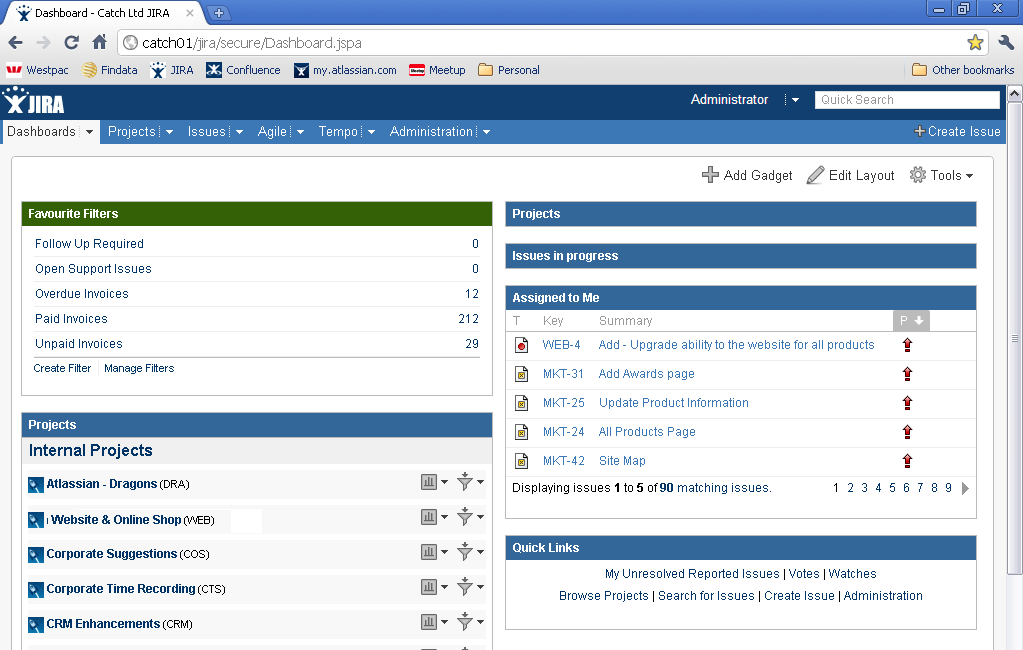Bookmark this page with the star icon
Image resolution: width=1023 pixels, height=650 pixels.
click(975, 42)
